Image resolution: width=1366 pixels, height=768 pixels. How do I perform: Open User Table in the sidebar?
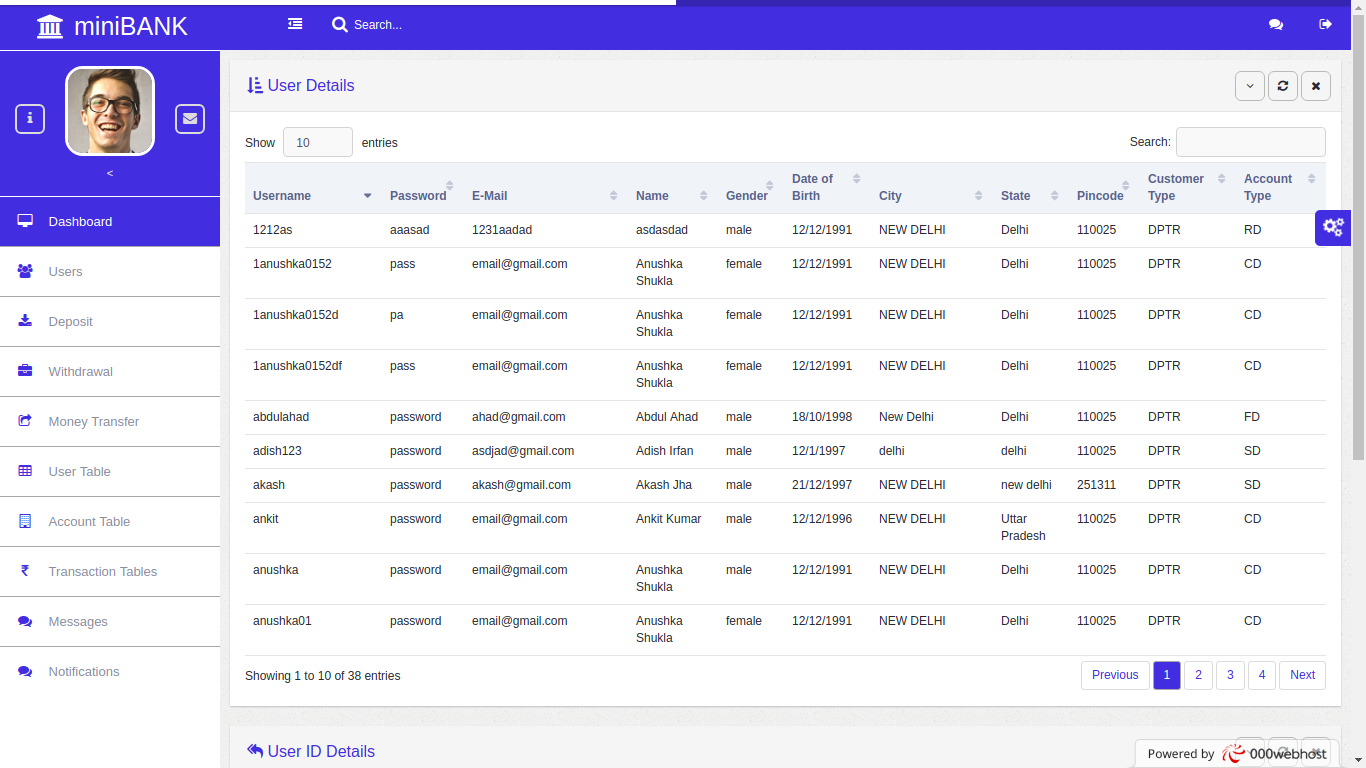pyautogui.click(x=110, y=472)
